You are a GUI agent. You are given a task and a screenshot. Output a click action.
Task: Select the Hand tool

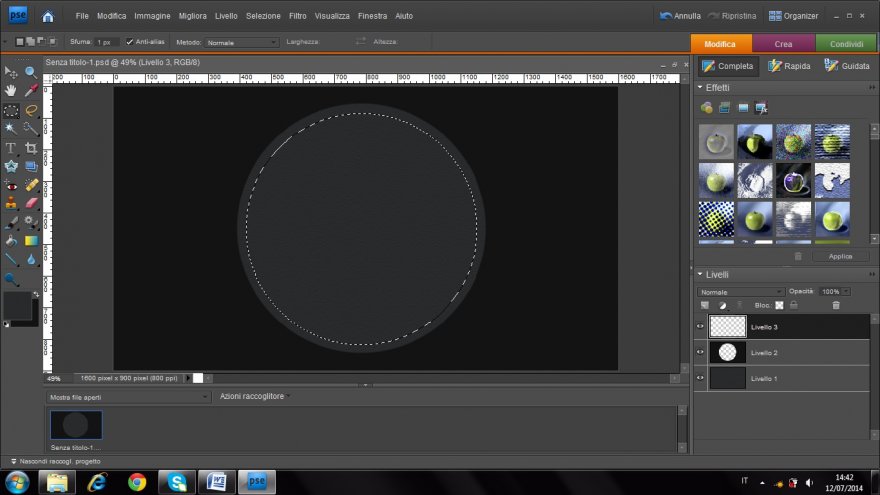pyautogui.click(x=11, y=91)
